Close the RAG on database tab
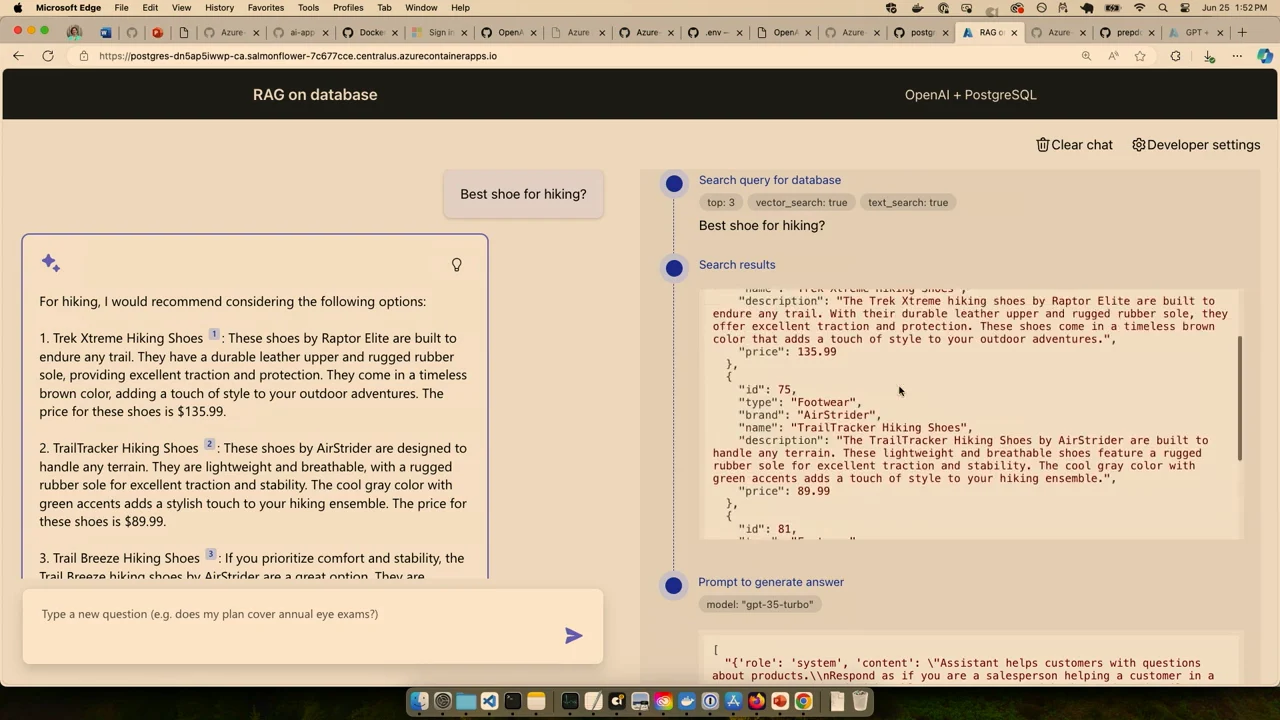The width and height of the screenshot is (1280, 720). coord(1014,32)
